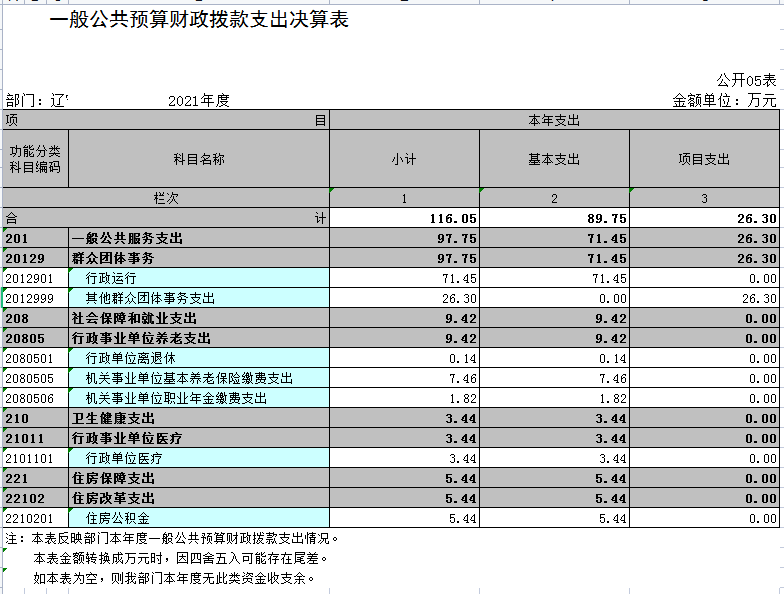
Task: Select the 行政事业单位养老支出 cell
Action: pos(199,338)
